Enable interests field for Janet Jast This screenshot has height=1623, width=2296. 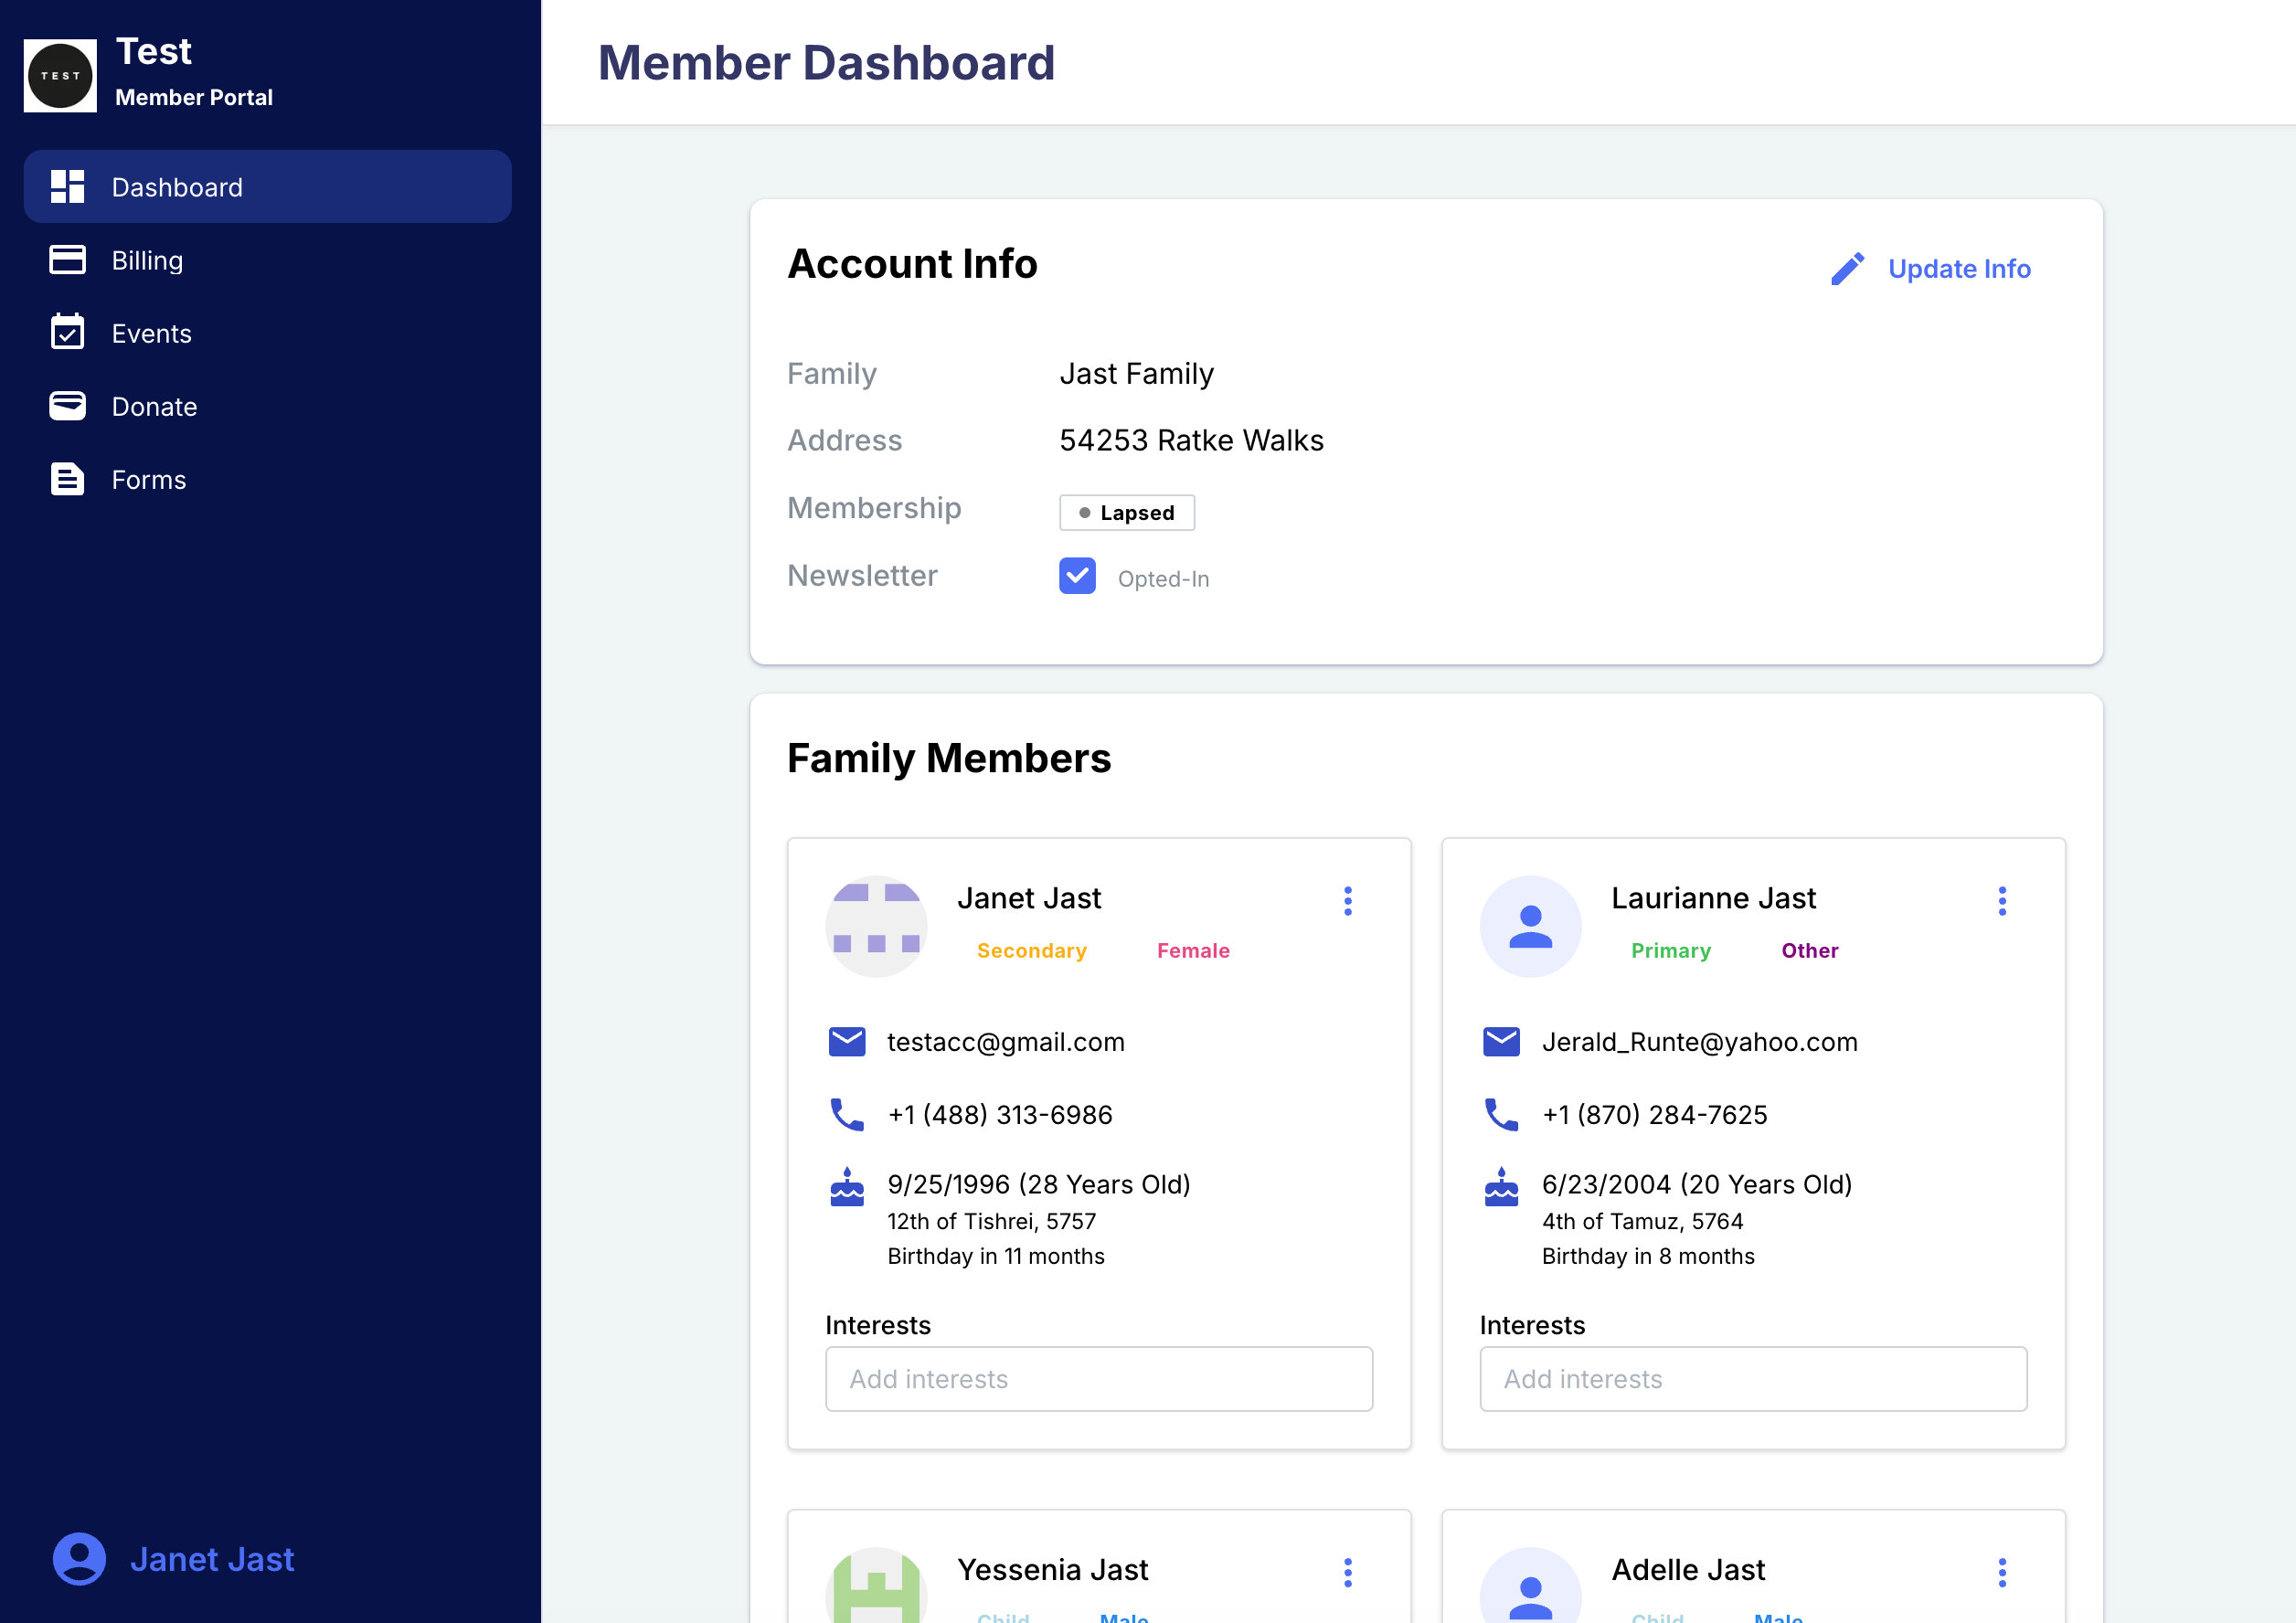[1100, 1379]
